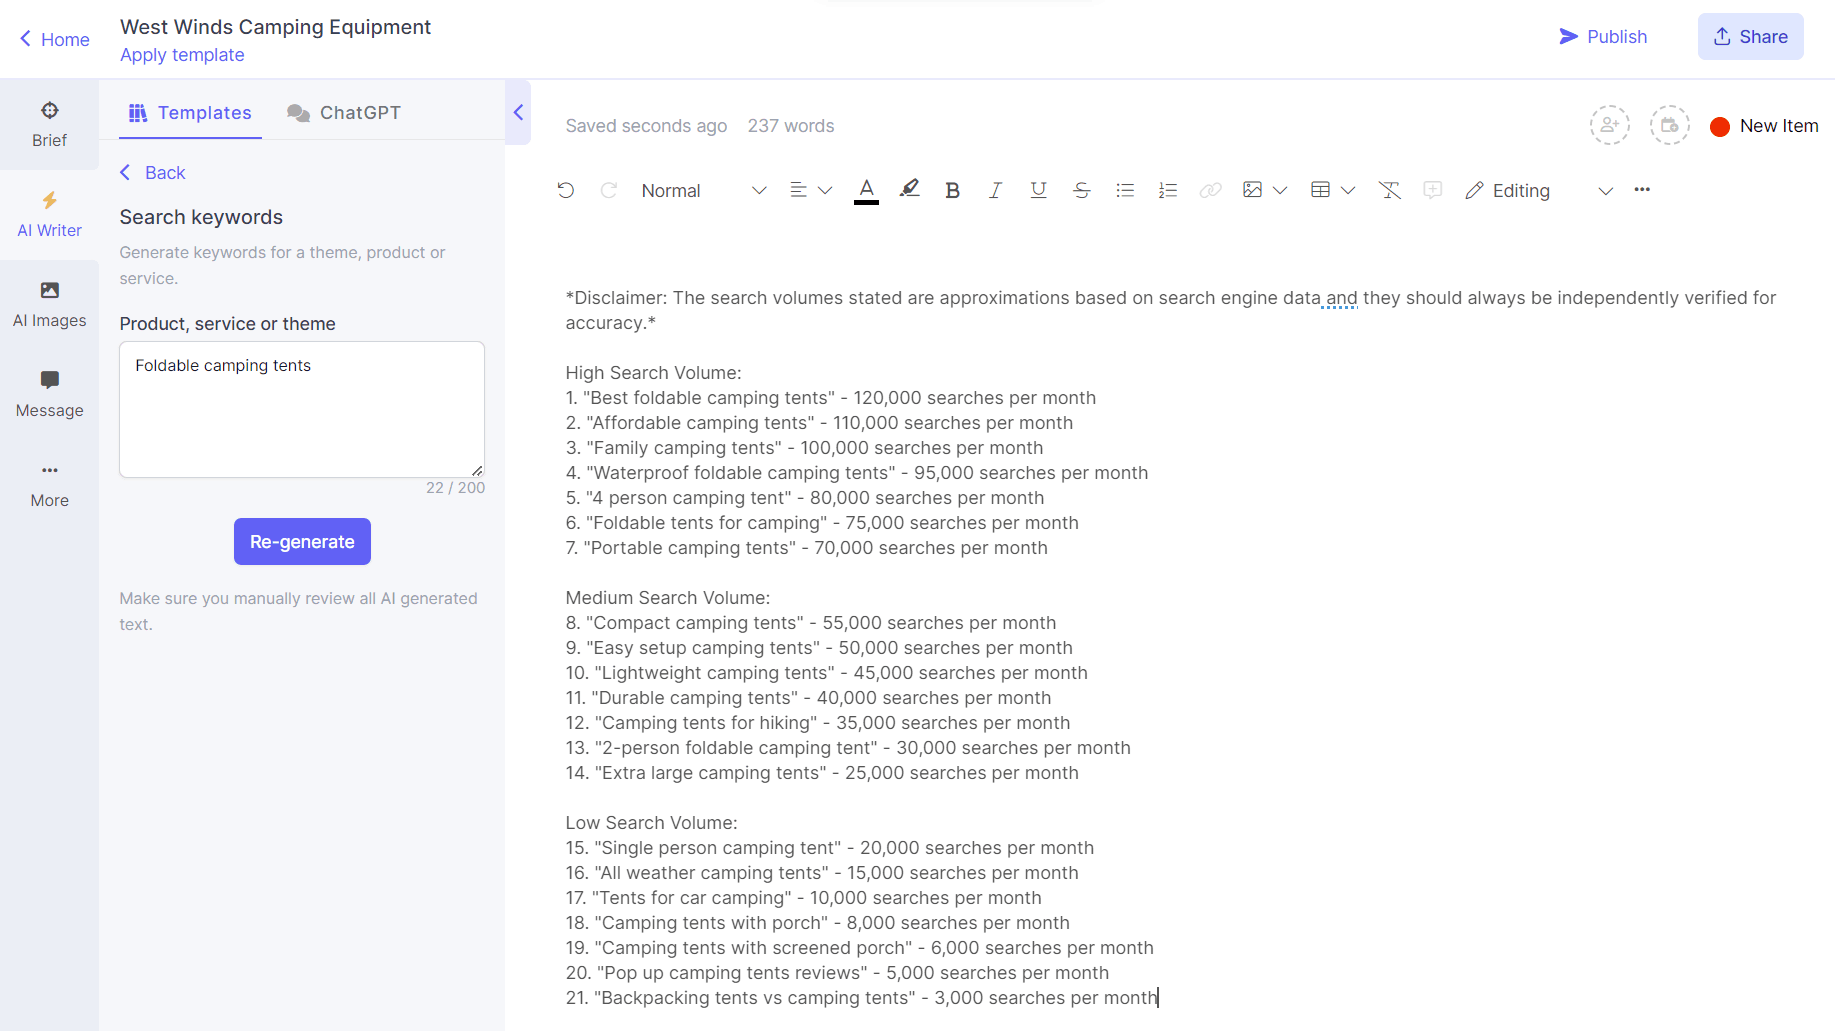Expand the table options chevron

[1348, 190]
